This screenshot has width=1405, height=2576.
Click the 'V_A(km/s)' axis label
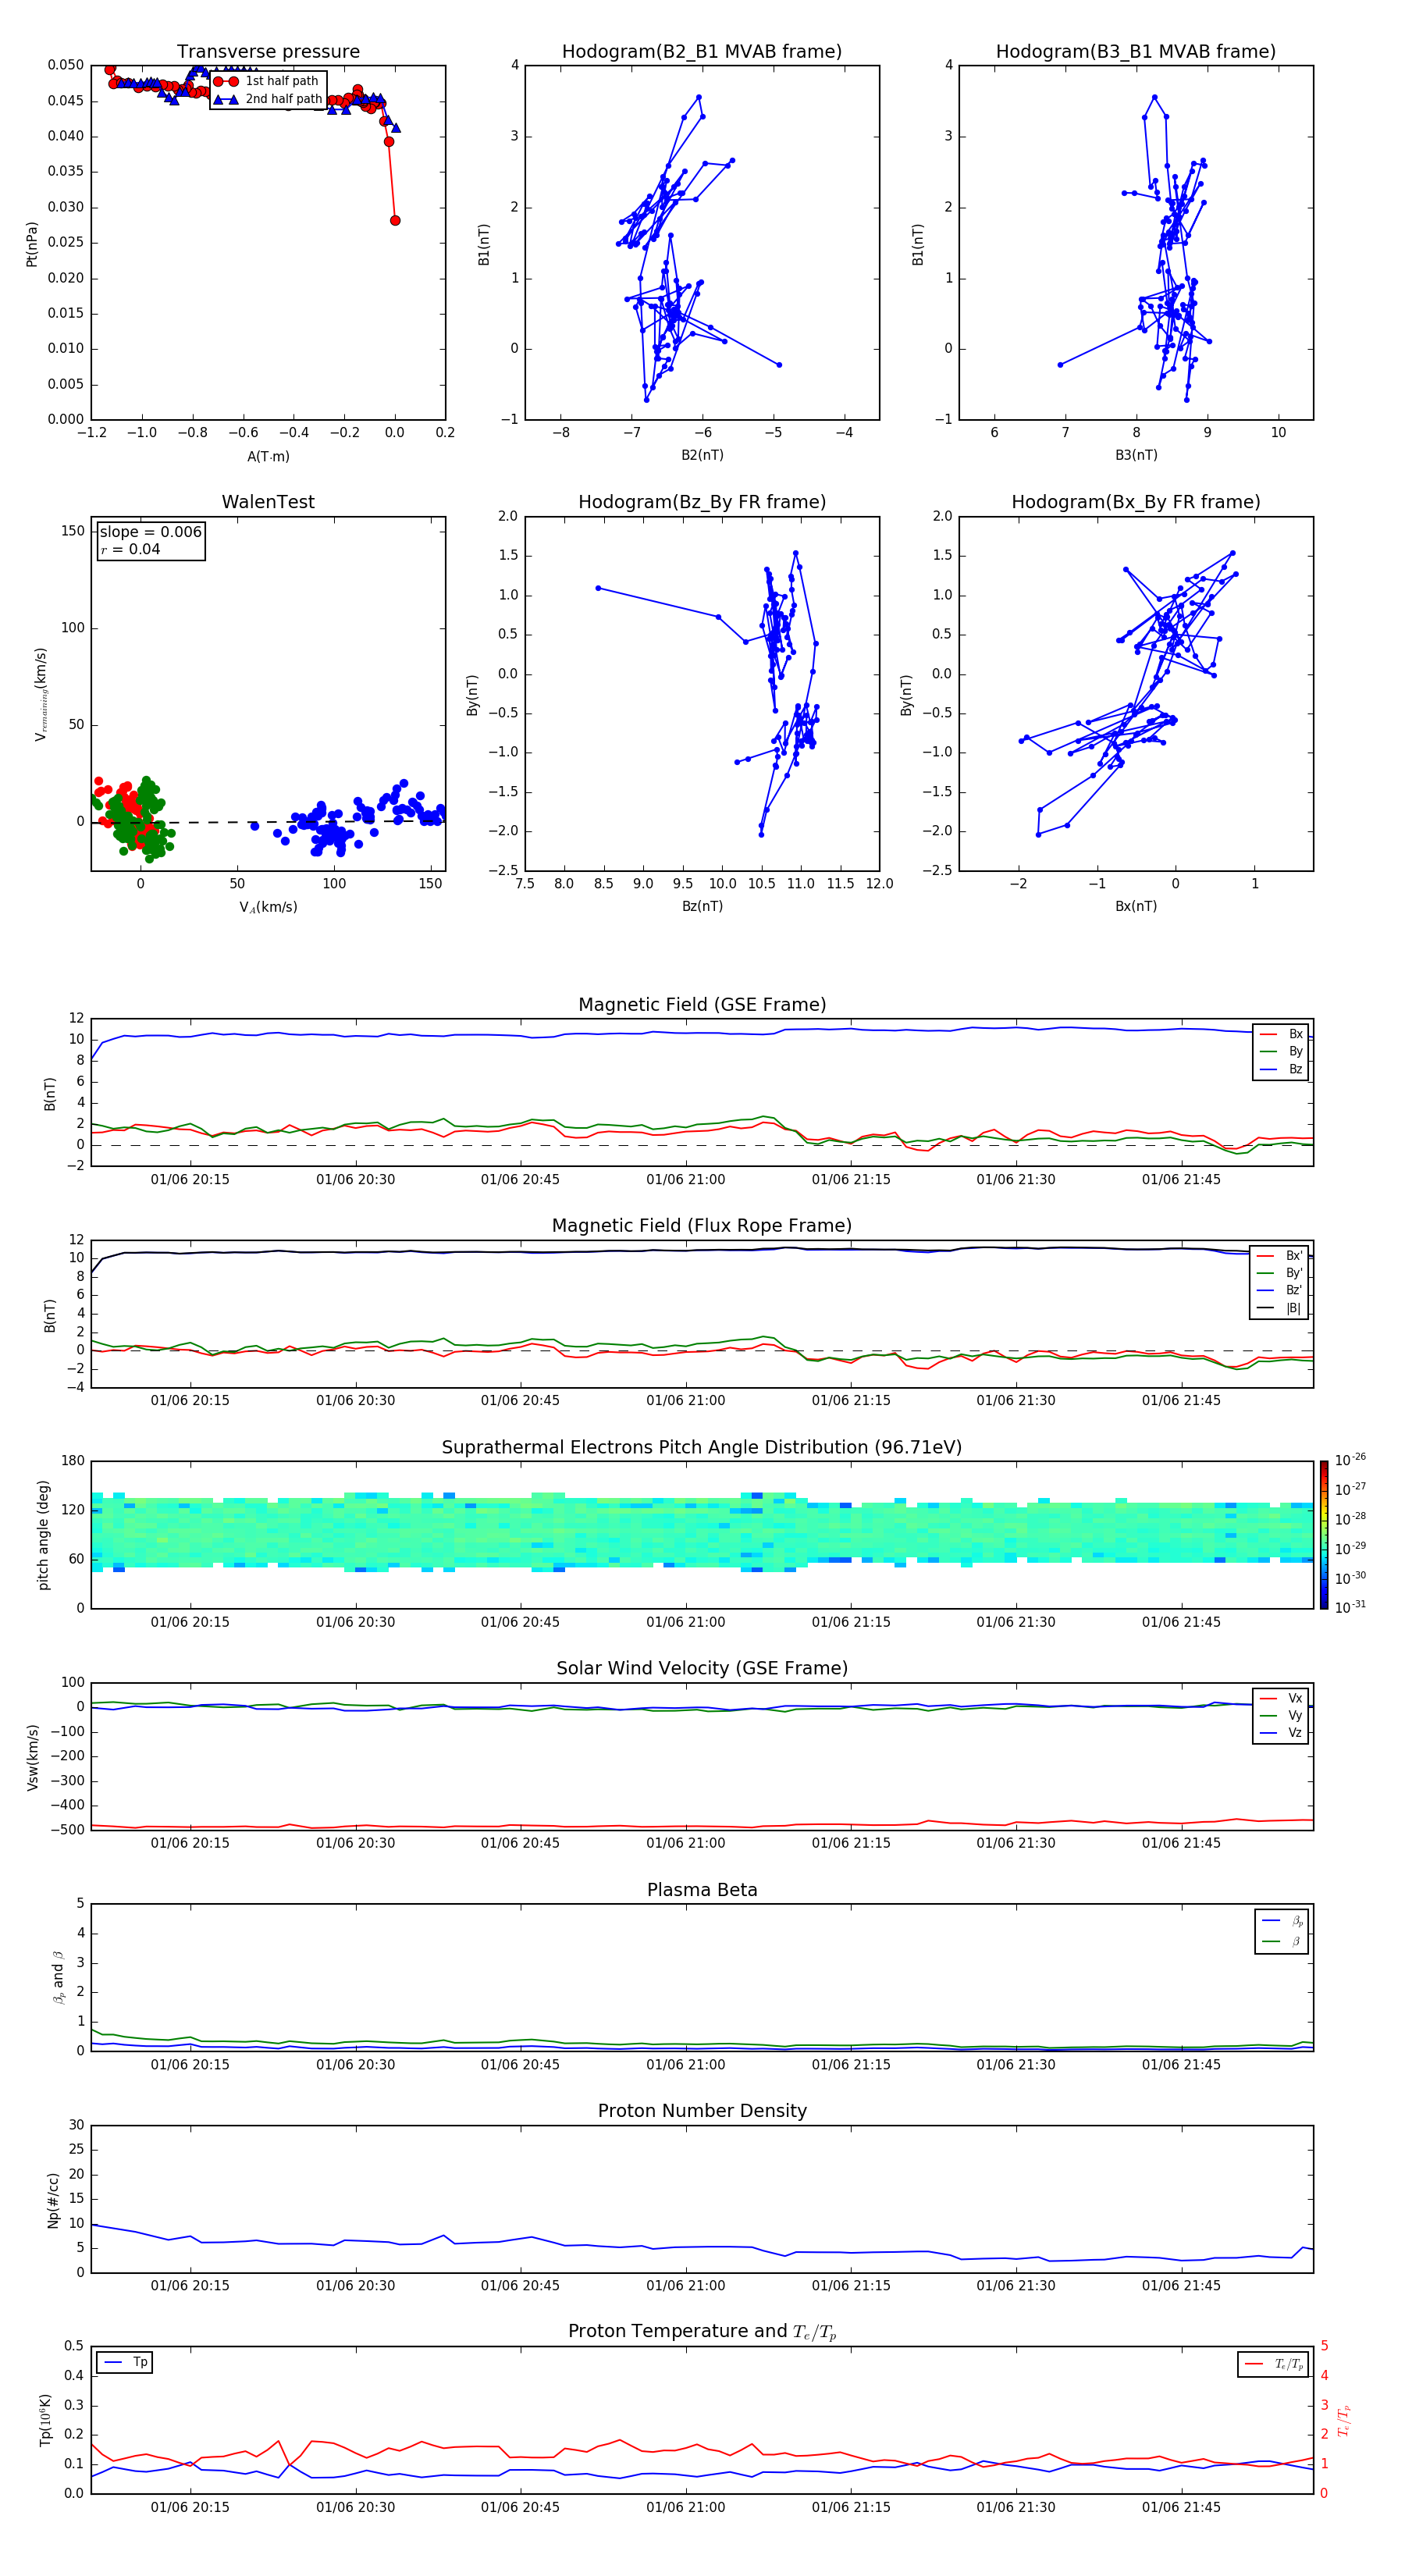[268, 907]
